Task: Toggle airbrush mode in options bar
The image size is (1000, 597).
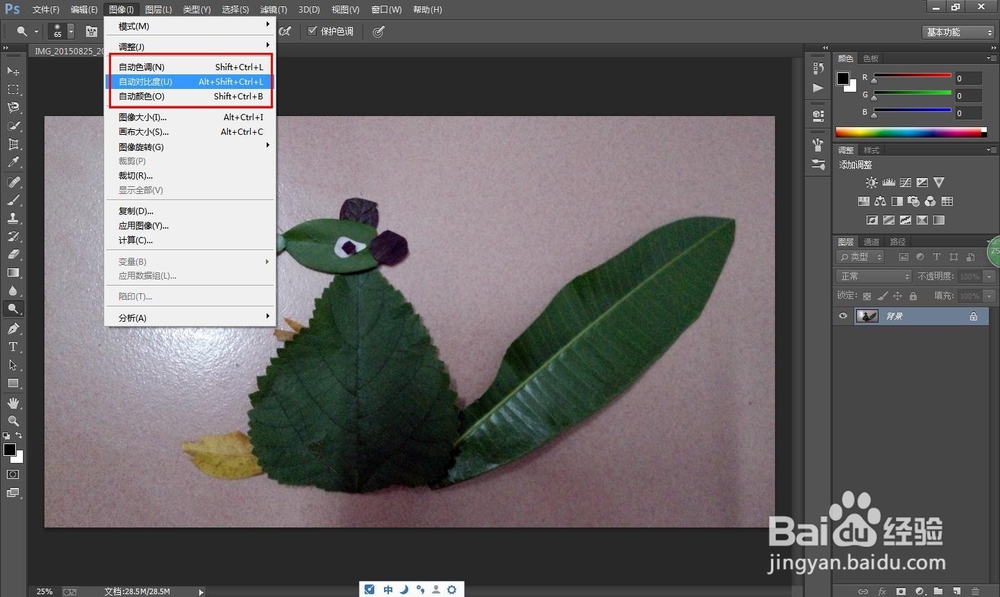Action: pos(284,31)
